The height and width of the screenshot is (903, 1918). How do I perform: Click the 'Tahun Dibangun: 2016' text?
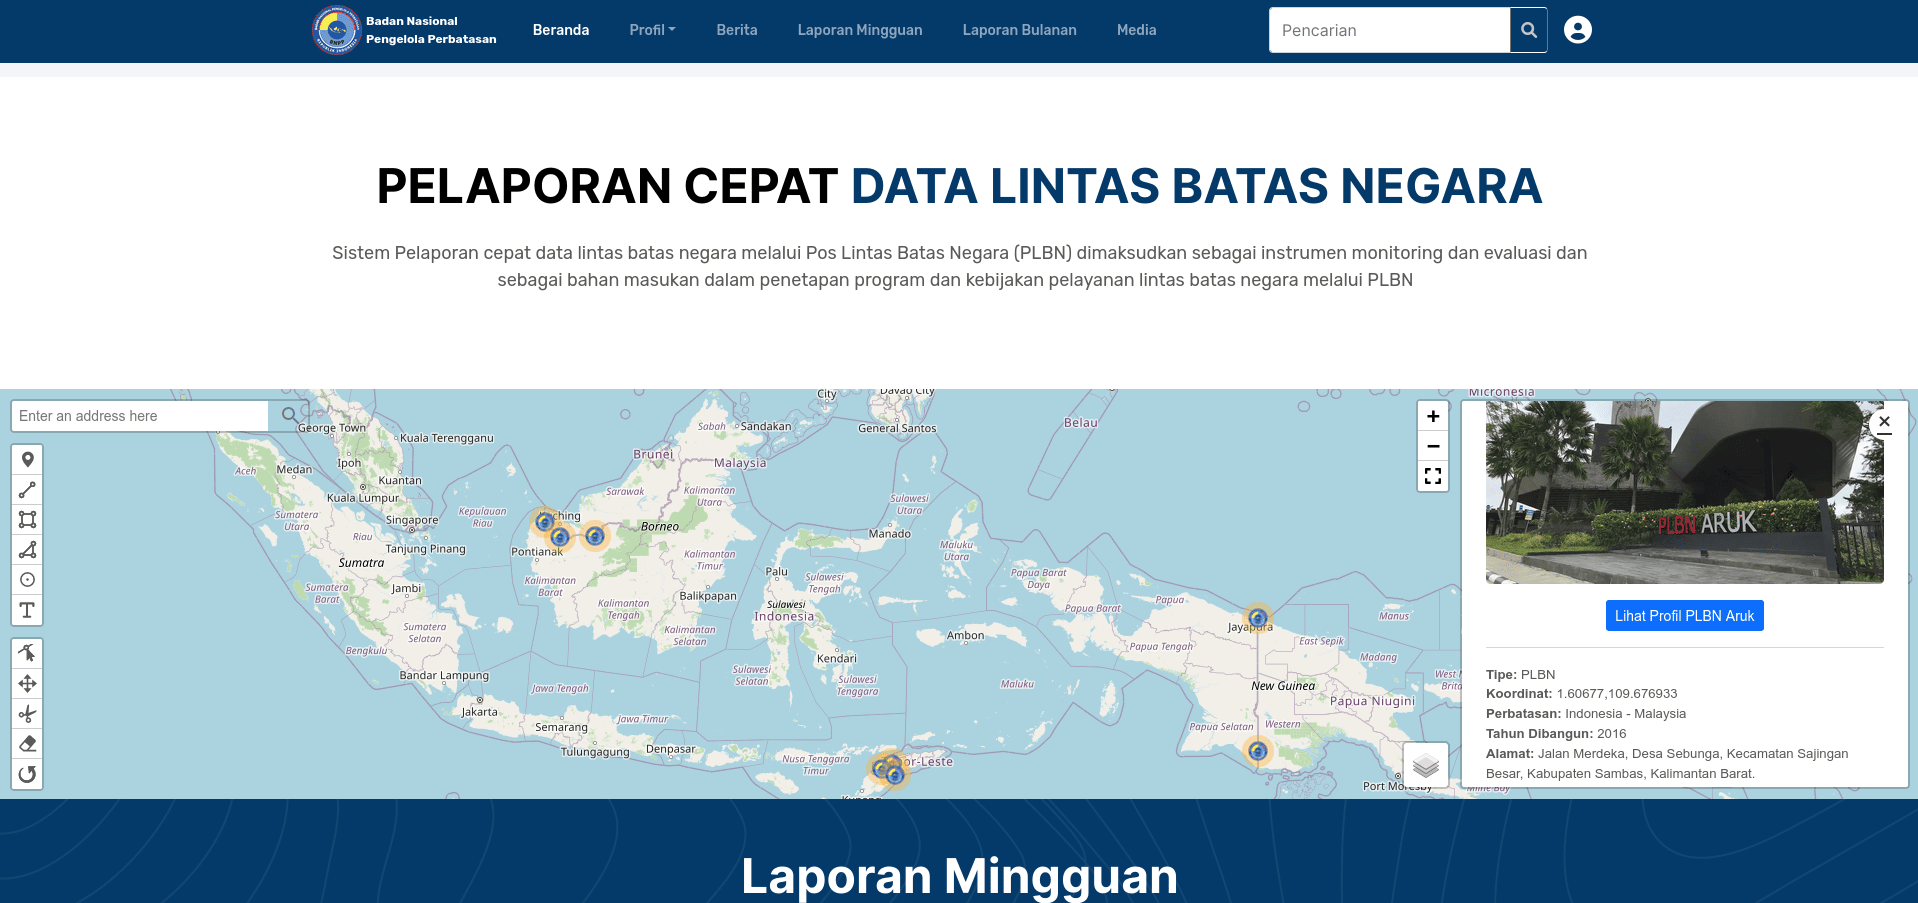click(x=1556, y=734)
